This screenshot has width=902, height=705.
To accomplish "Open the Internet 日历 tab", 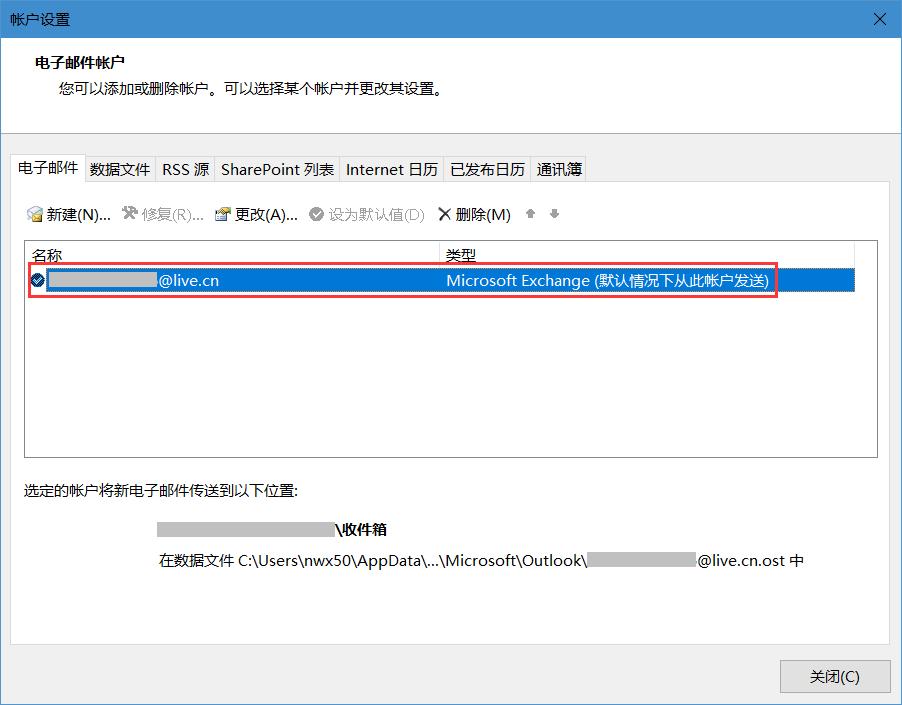I will pyautogui.click(x=391, y=169).
